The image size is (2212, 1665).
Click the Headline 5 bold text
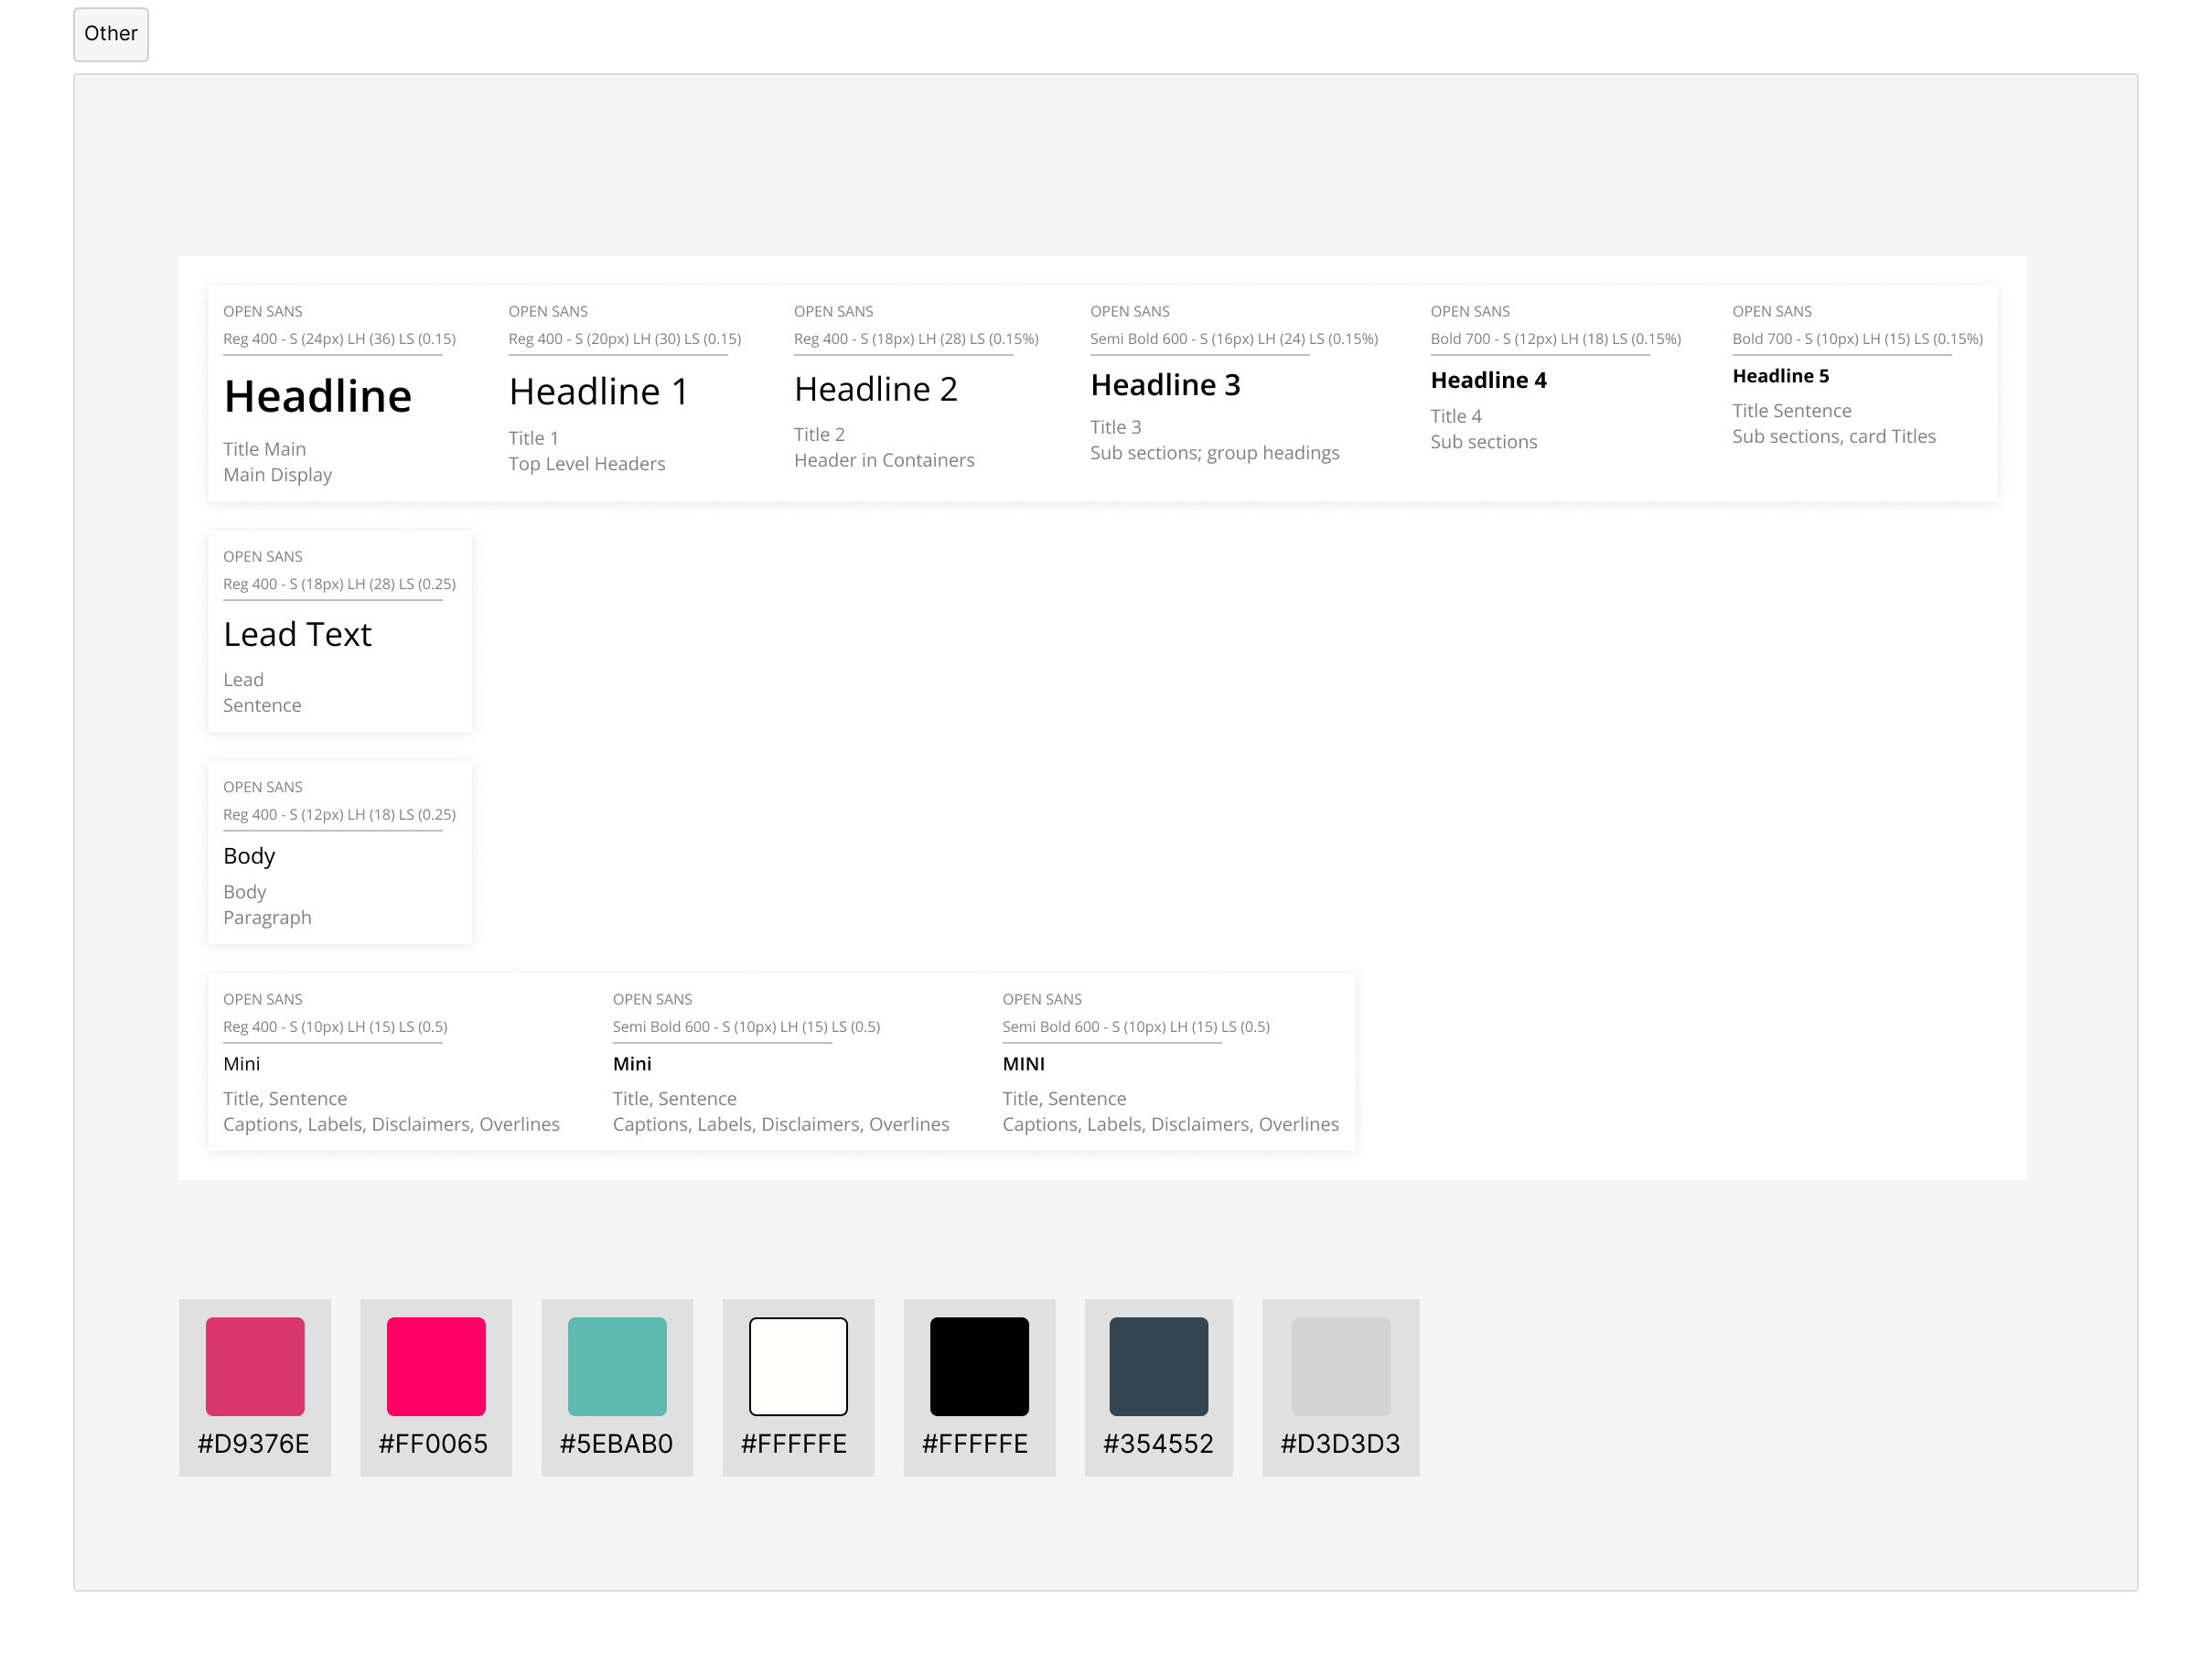tap(1780, 376)
